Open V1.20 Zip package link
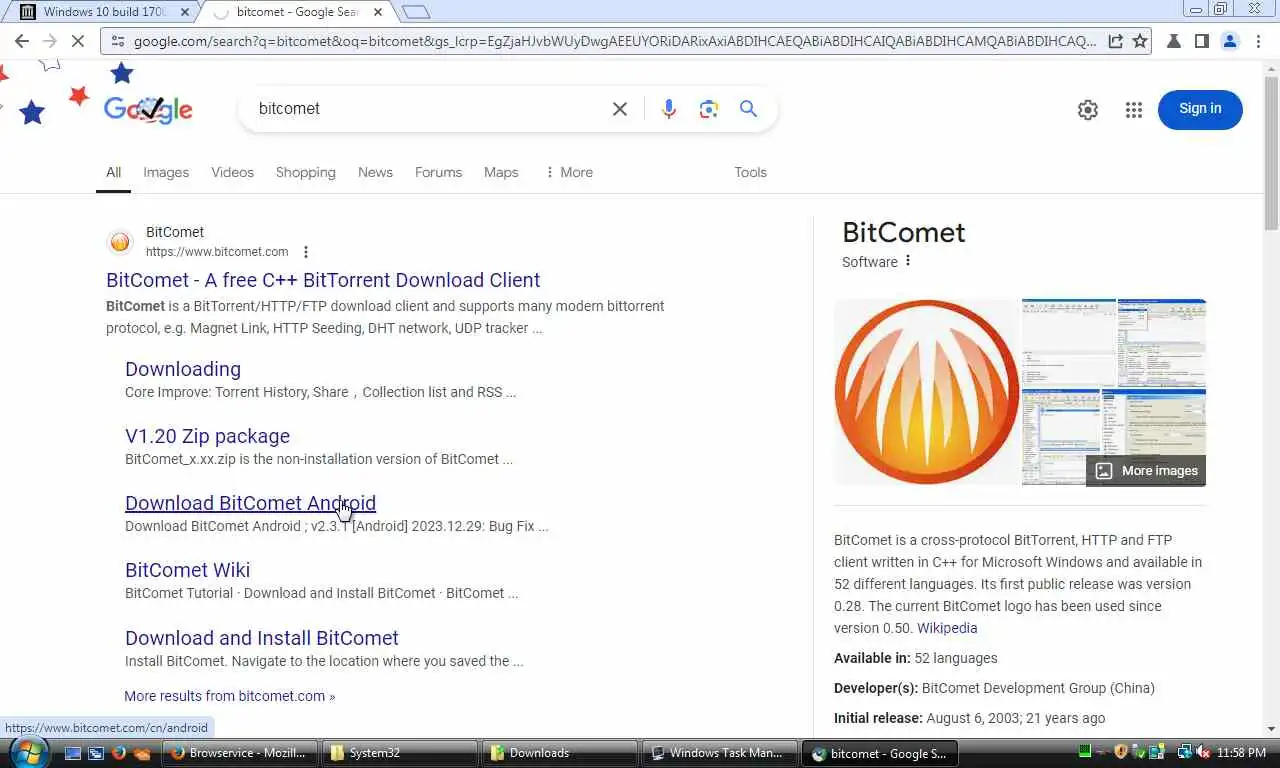Viewport: 1280px width, 768px height. coord(207,436)
